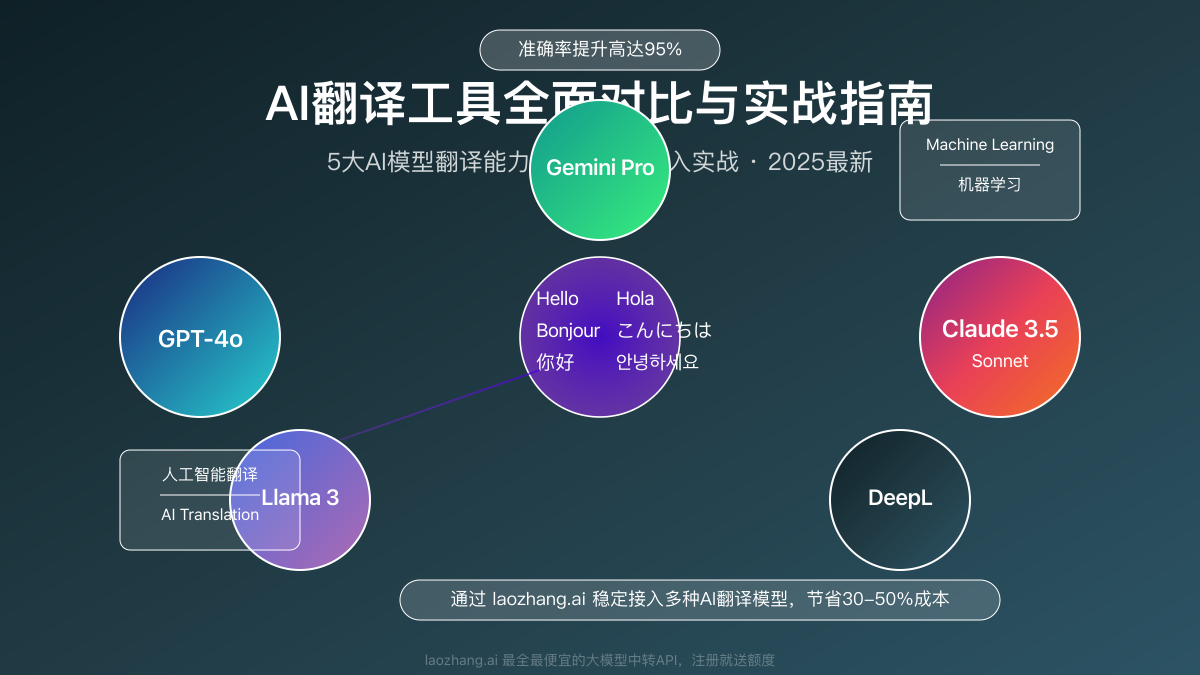Viewport: 1200px width, 675px height.
Task: Click the "Sonnet" label under Claude 3.5
Action: 1000,361
